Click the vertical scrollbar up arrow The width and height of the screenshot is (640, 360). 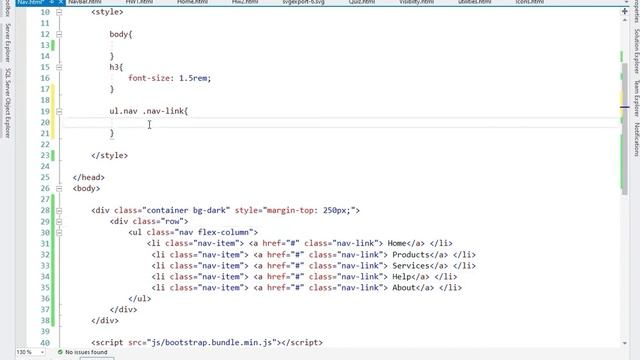point(624,20)
